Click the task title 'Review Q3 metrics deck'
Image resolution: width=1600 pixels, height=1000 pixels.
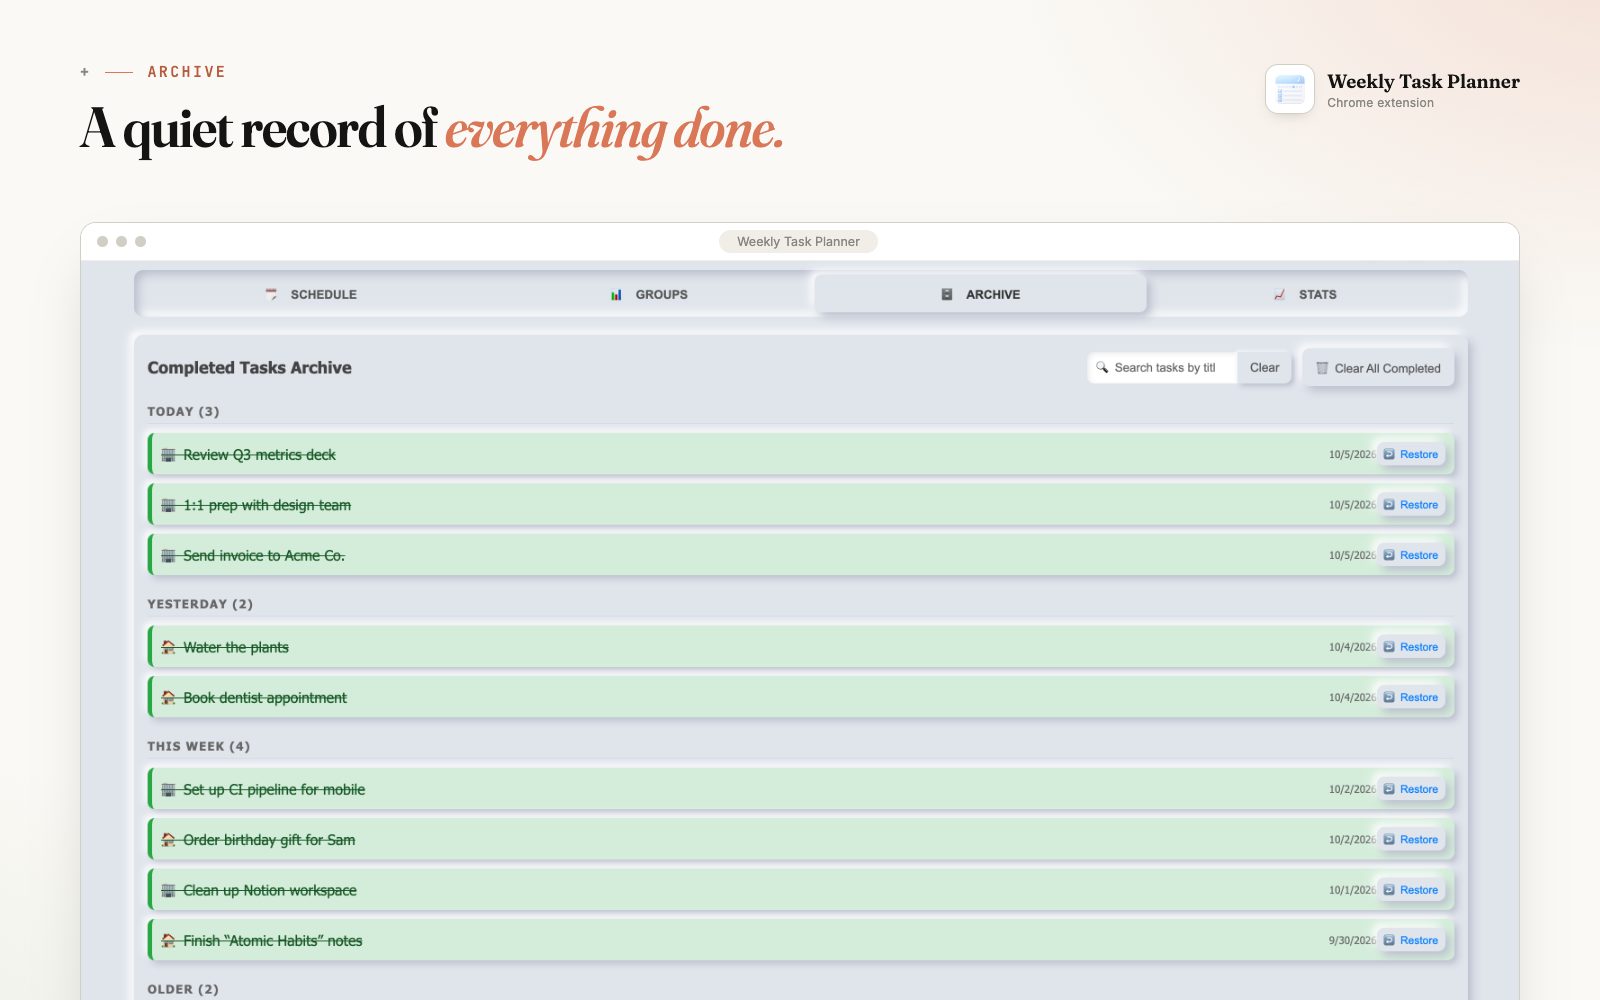259,455
